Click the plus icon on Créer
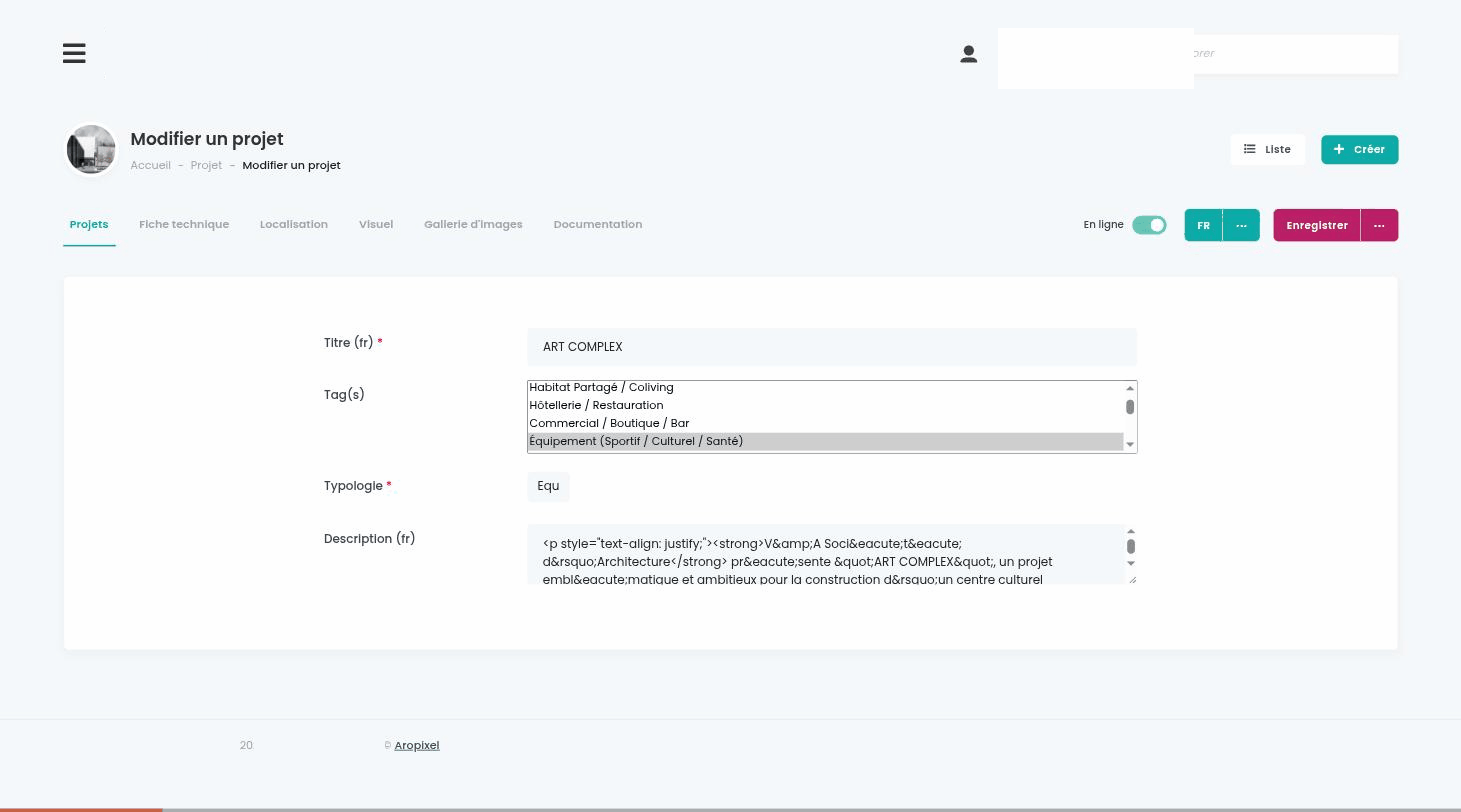1461x812 pixels. point(1339,149)
